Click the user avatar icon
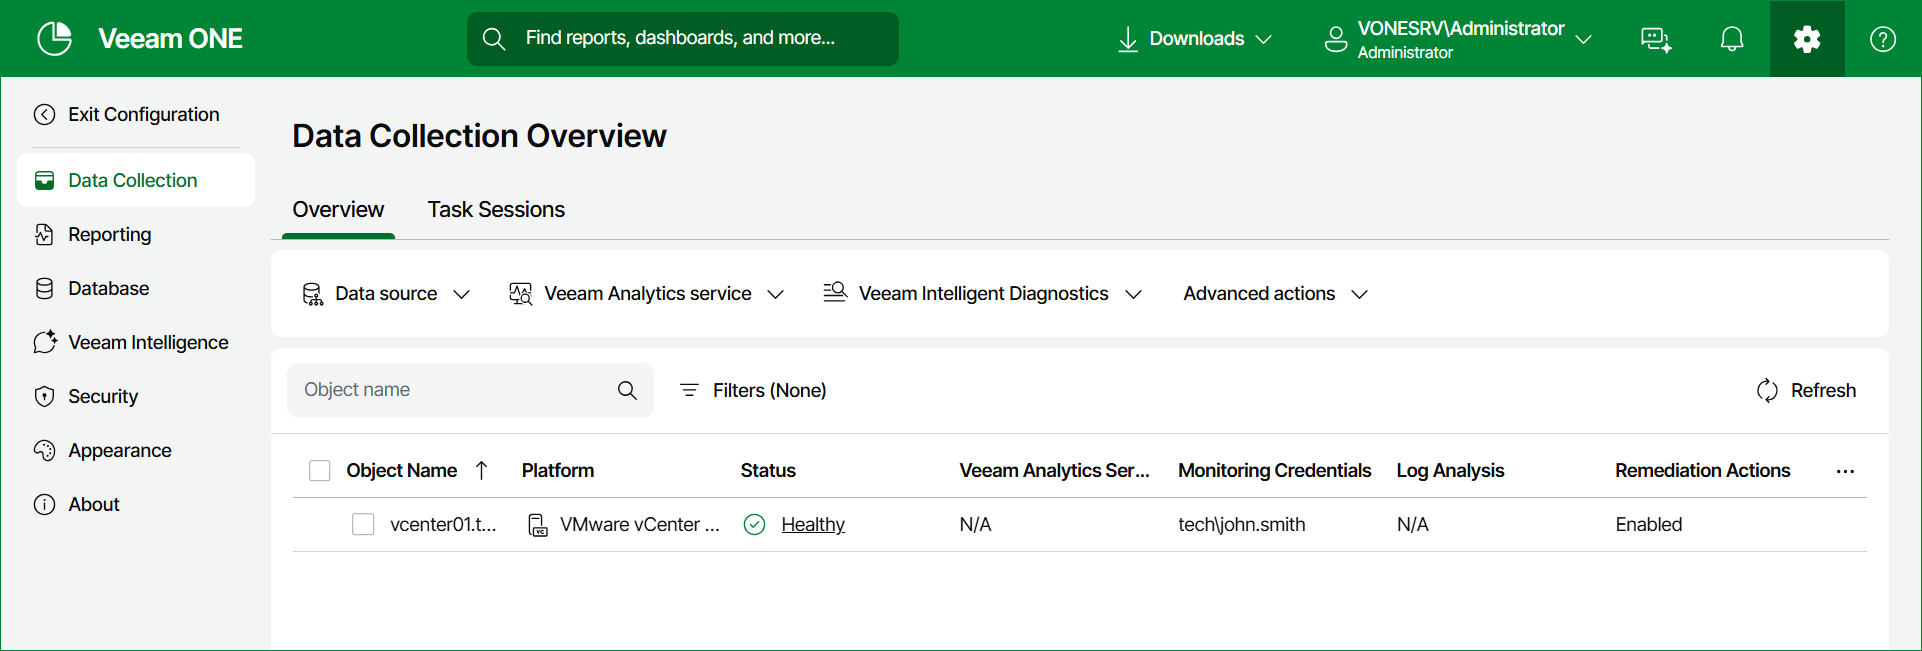This screenshot has width=1922, height=651. 1336,39
